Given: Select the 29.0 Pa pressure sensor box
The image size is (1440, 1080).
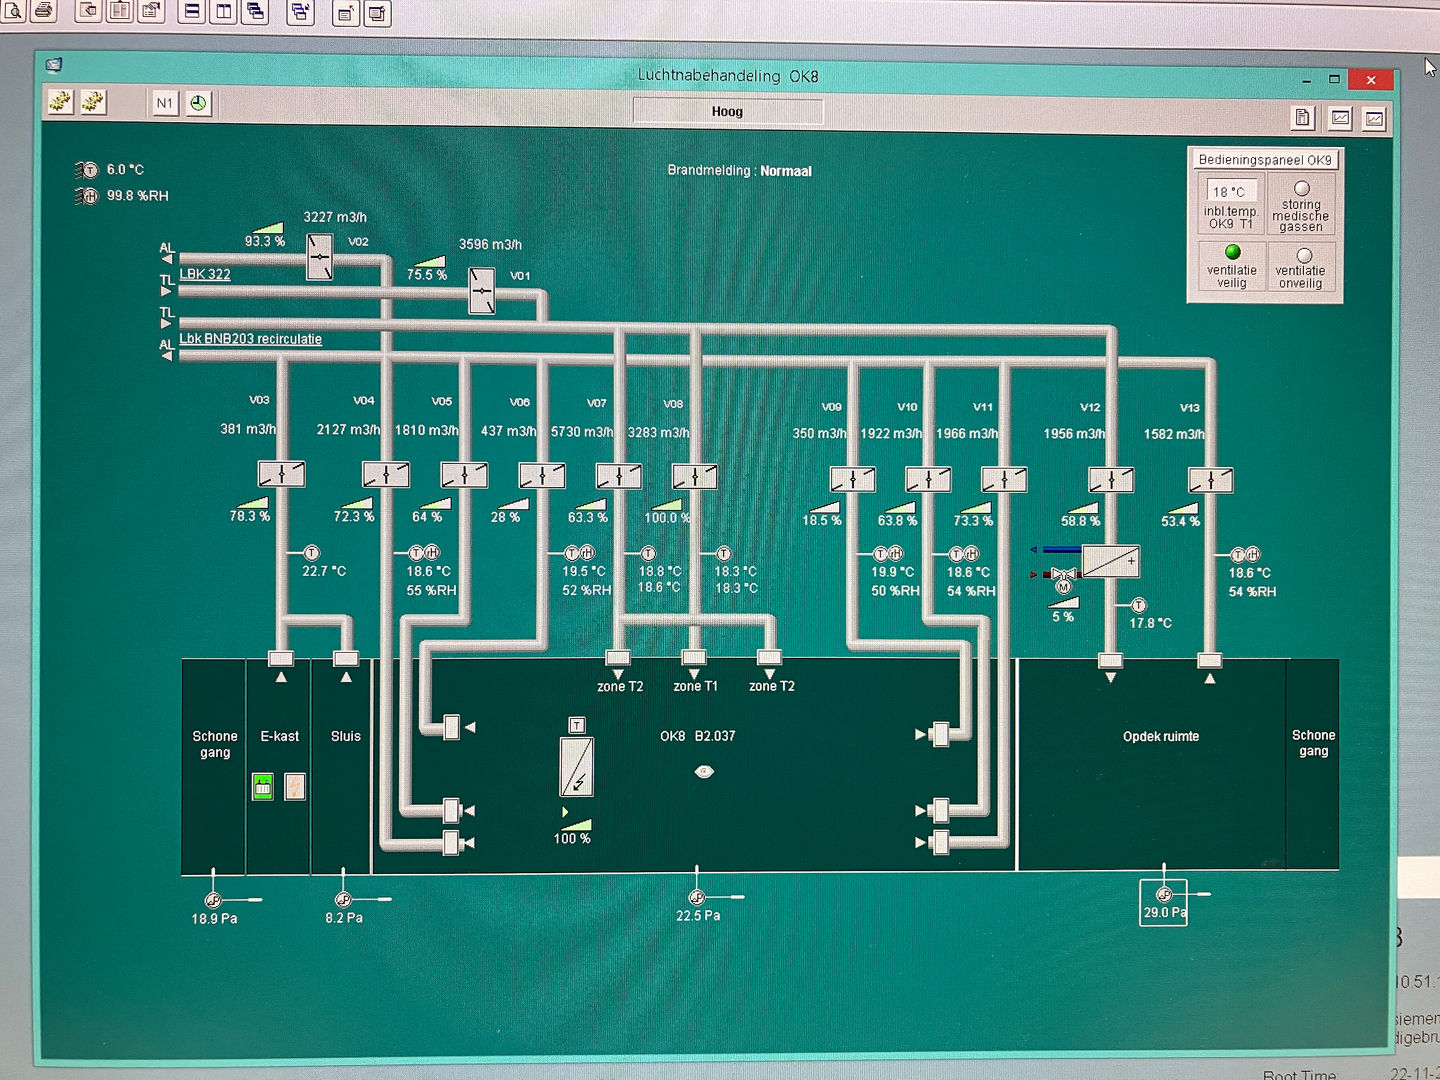Looking at the screenshot, I should [1164, 903].
